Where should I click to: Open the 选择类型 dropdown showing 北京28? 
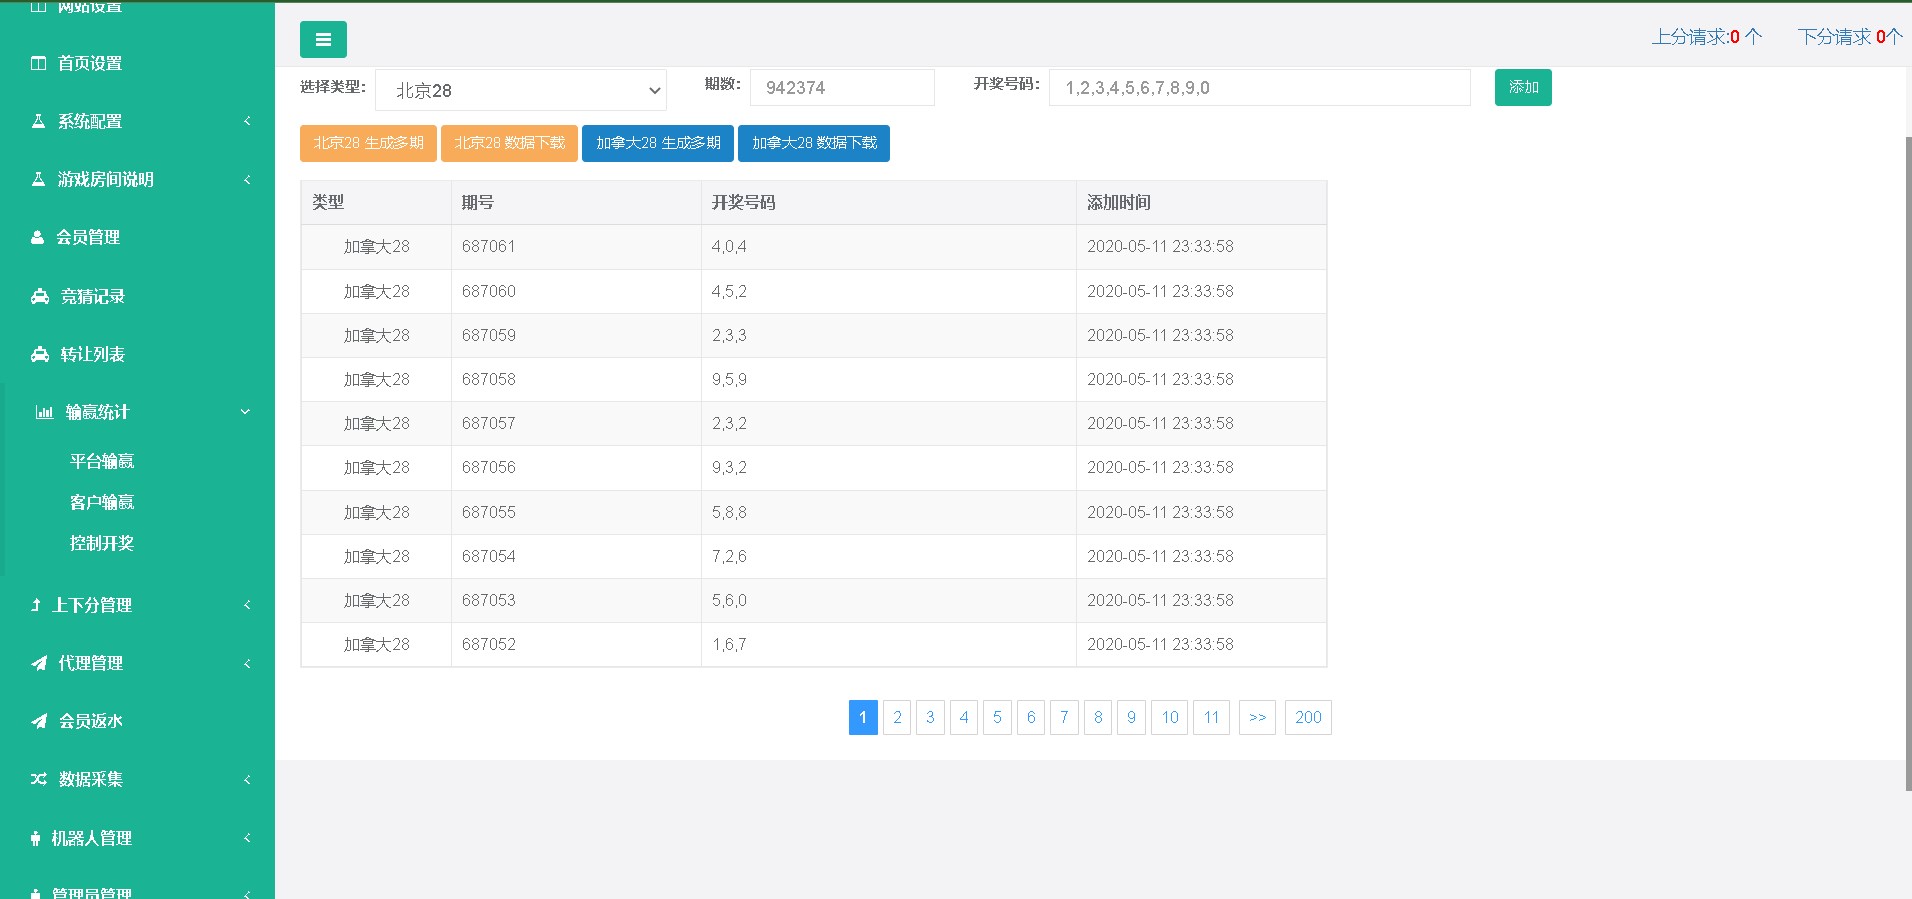pos(520,90)
